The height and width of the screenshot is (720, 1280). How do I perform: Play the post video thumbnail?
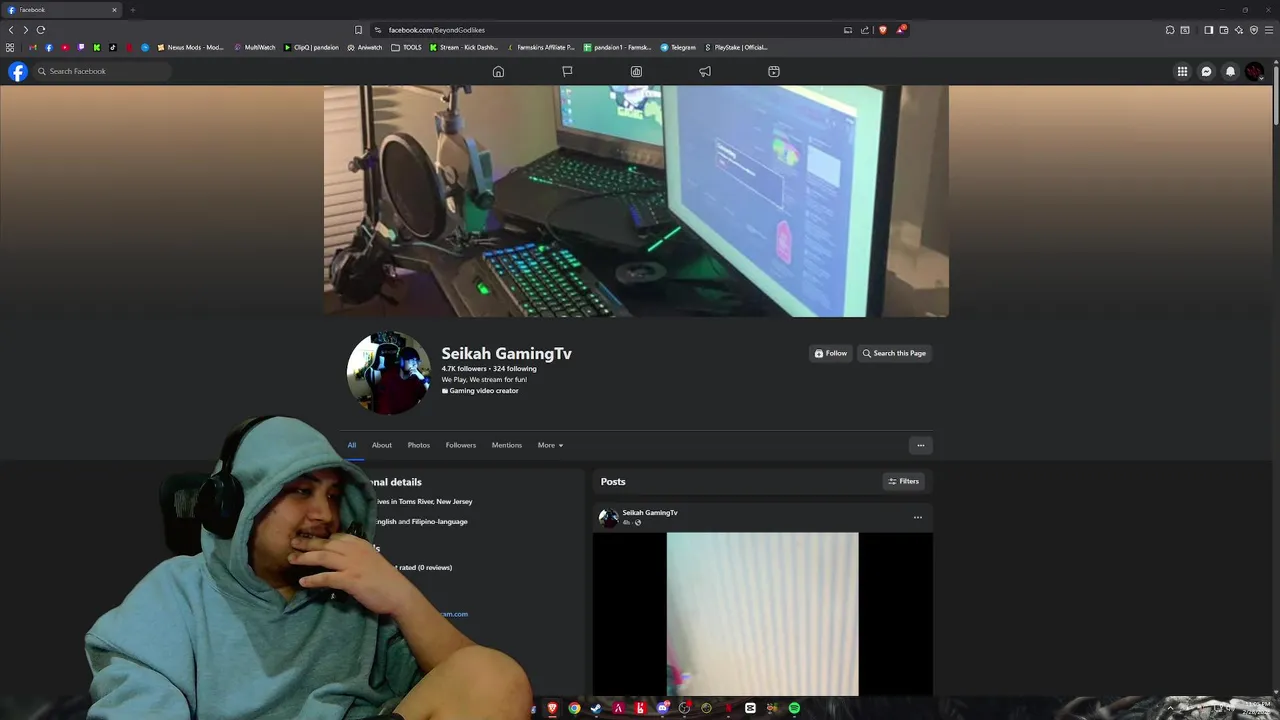pos(762,614)
